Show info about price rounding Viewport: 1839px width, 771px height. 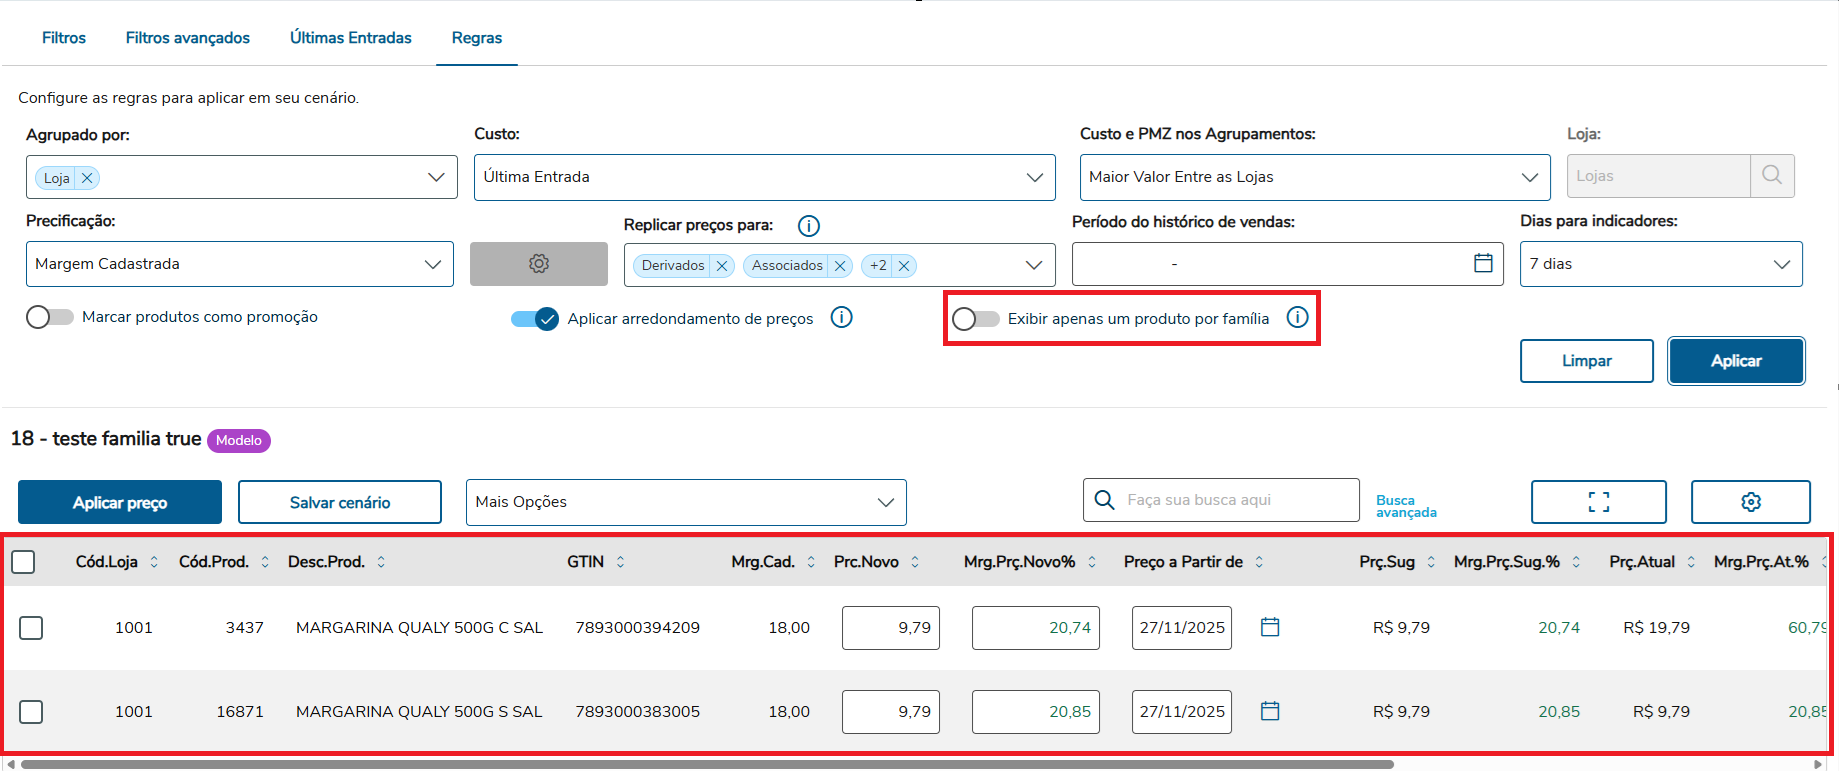click(842, 318)
